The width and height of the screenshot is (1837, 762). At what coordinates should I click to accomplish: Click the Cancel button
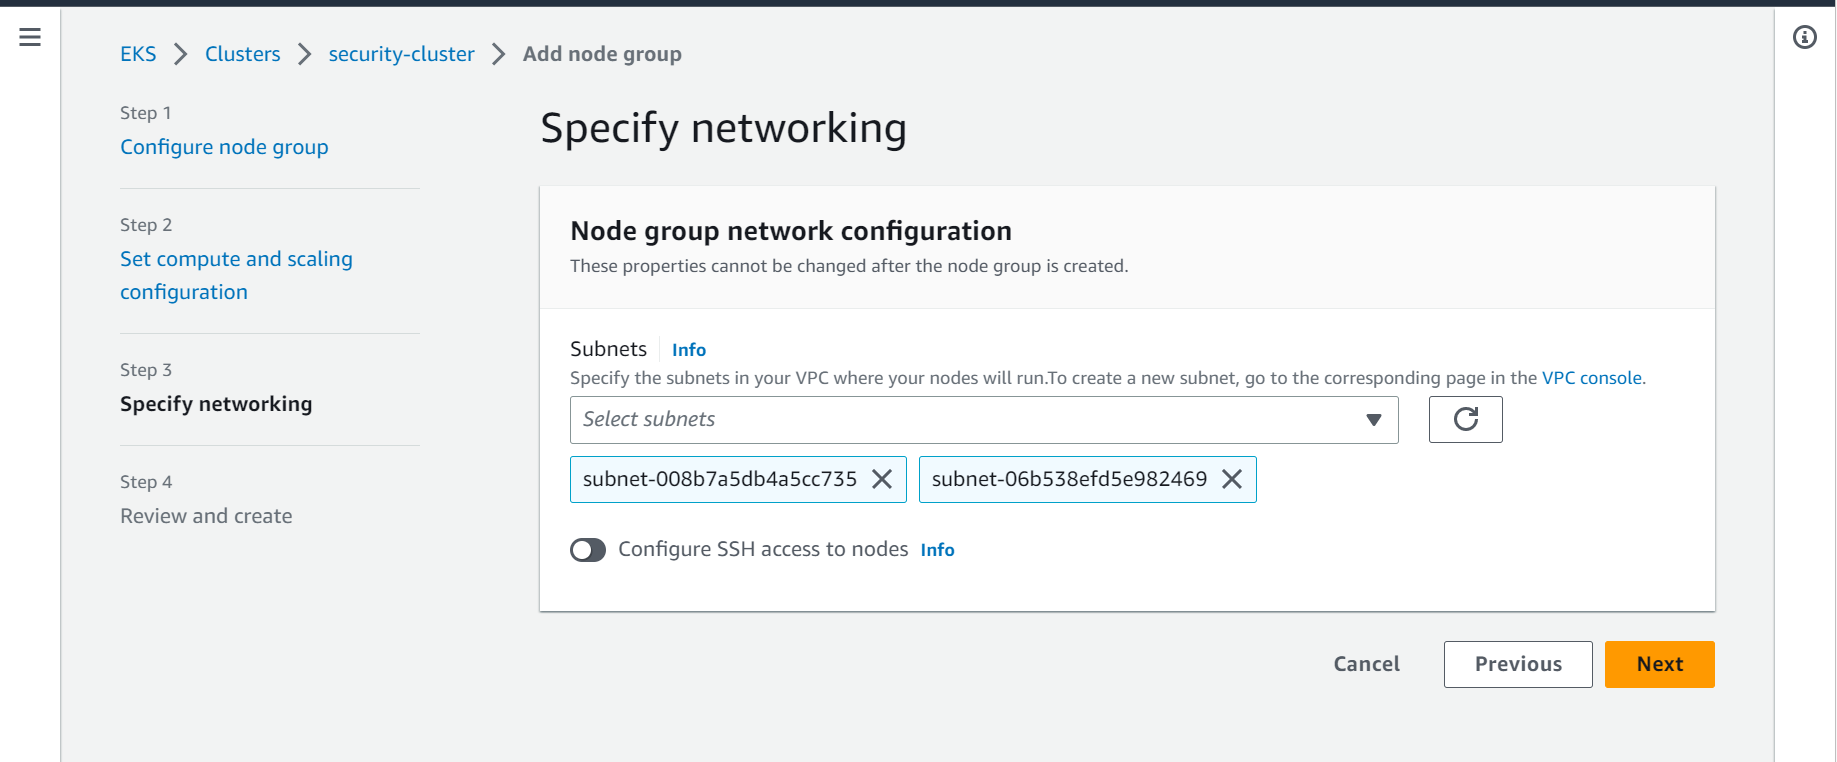coord(1366,664)
